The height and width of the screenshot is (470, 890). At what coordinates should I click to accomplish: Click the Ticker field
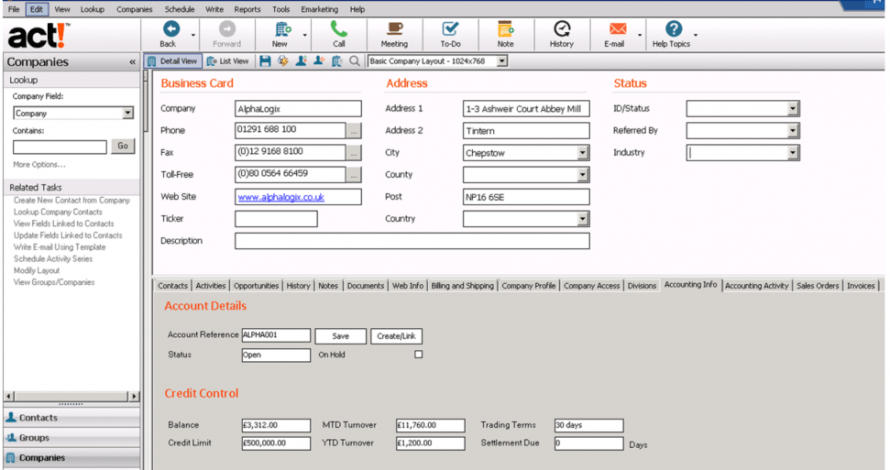click(x=276, y=219)
